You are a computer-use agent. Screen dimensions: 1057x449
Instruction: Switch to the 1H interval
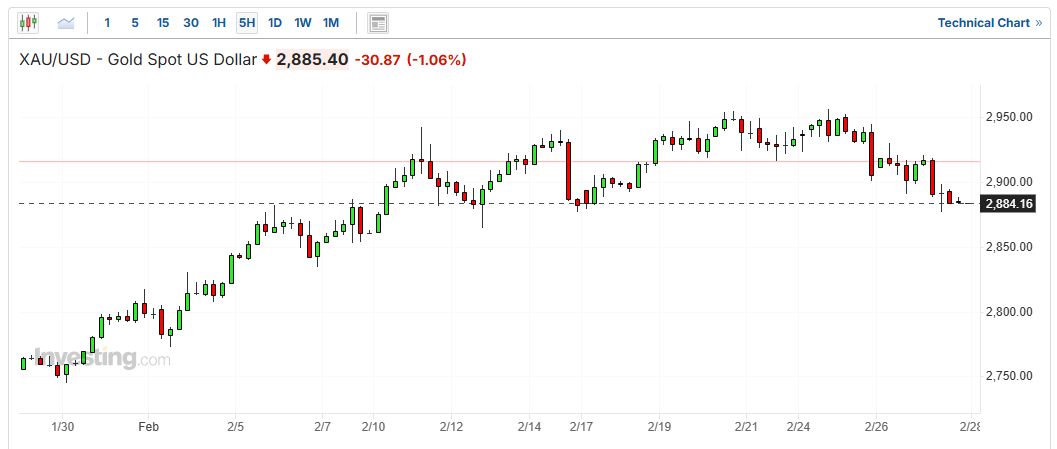(219, 23)
